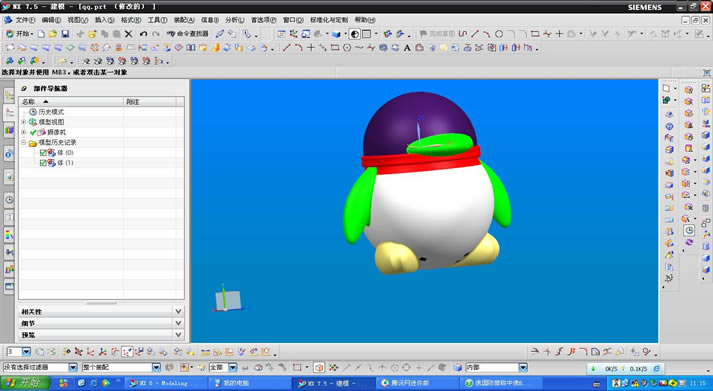Collapse the 模型历史记录 tree node

(x=24, y=142)
